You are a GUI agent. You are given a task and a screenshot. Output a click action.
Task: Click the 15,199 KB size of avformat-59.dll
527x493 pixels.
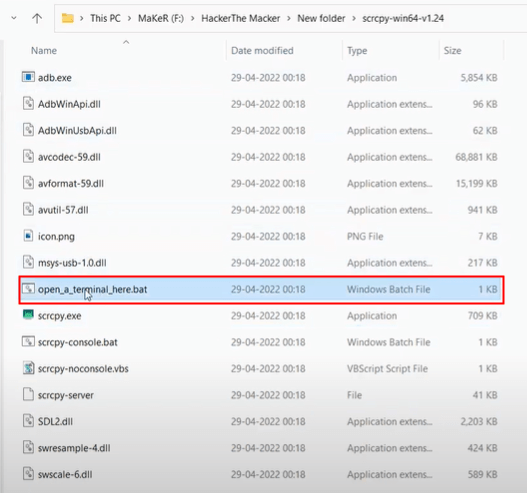tap(477, 183)
